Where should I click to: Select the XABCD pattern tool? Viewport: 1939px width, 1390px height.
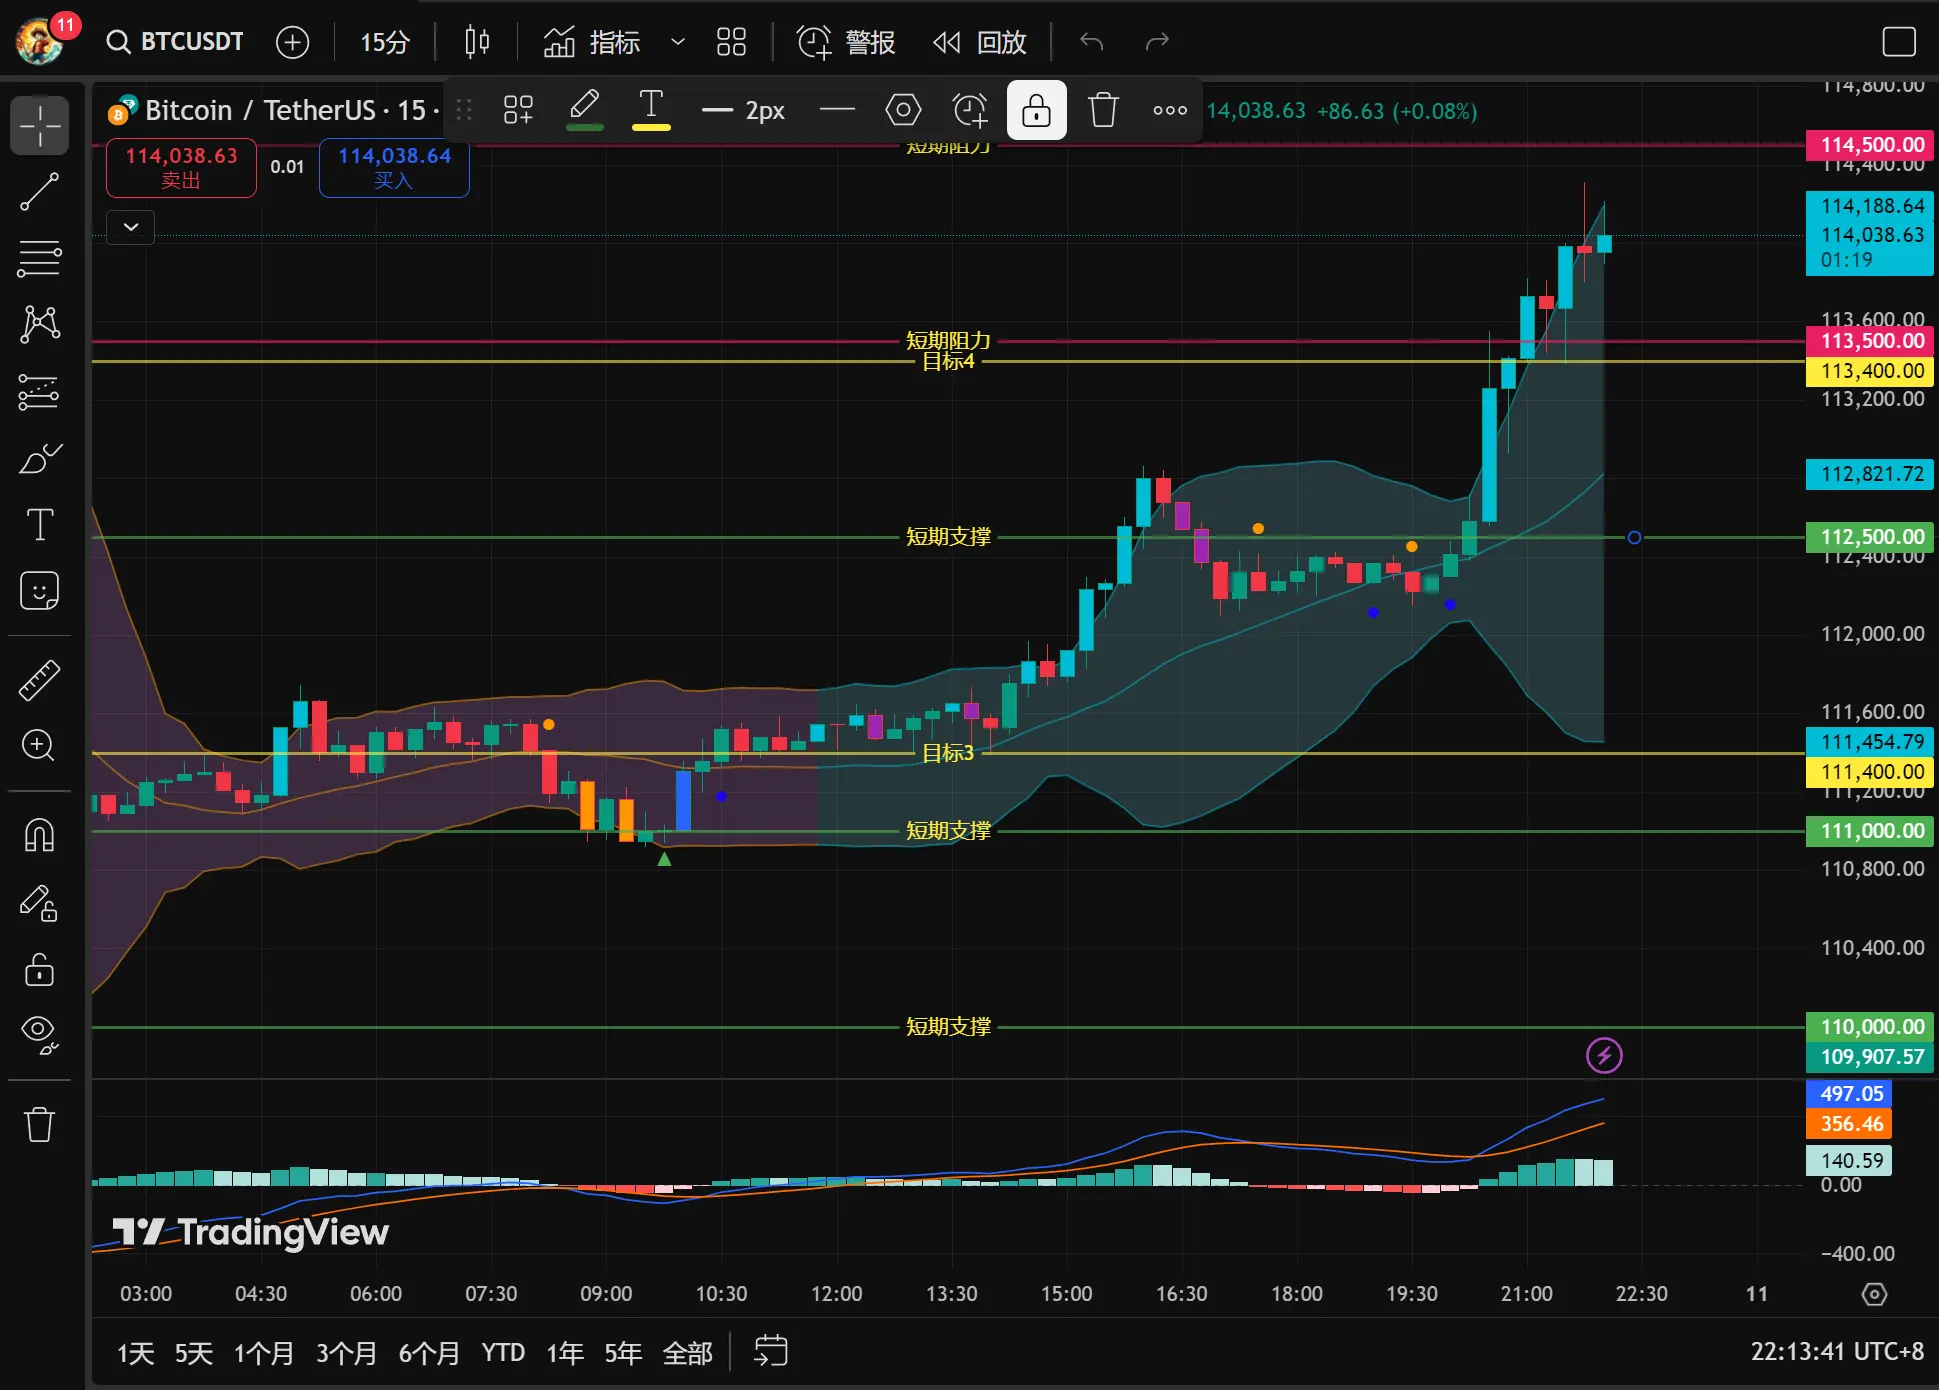click(40, 324)
